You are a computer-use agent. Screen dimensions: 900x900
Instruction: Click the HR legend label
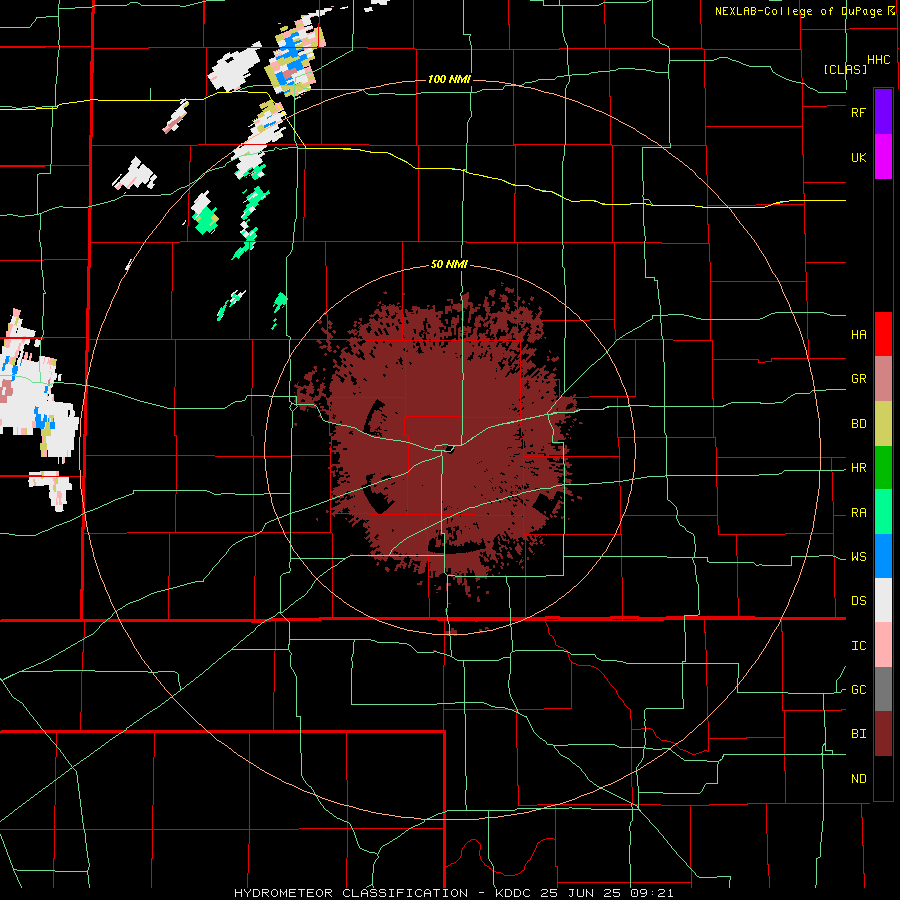pyautogui.click(x=858, y=468)
